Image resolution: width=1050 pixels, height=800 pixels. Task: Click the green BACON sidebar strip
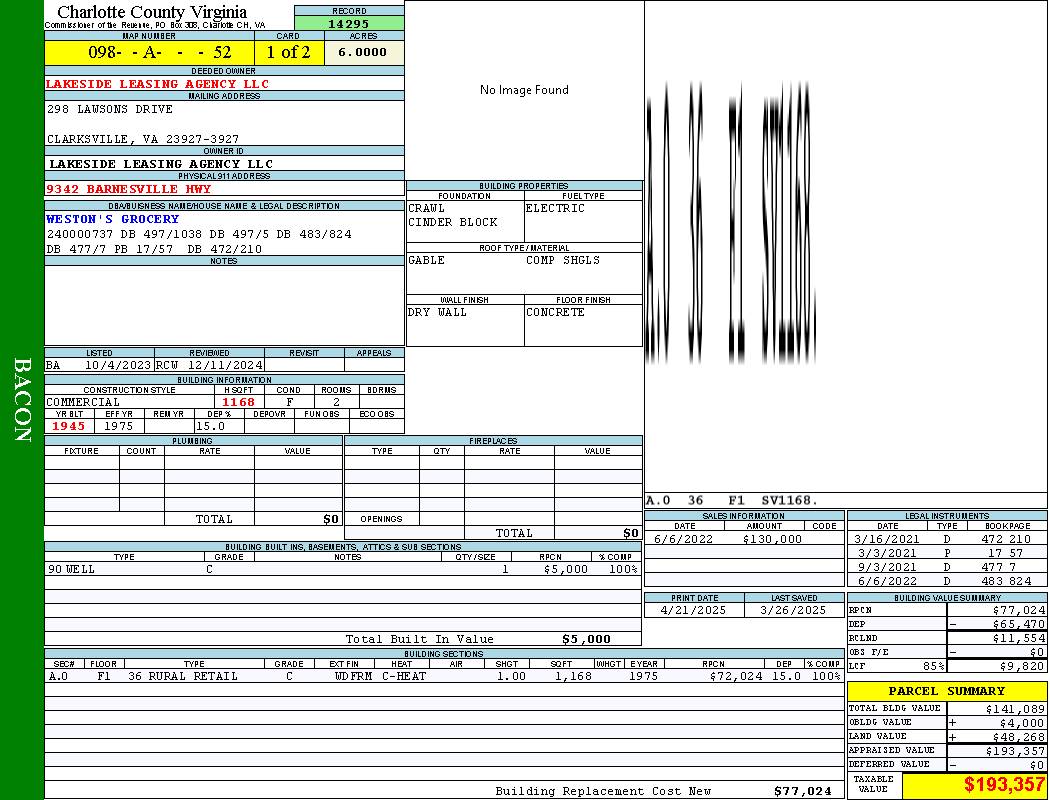(22, 400)
